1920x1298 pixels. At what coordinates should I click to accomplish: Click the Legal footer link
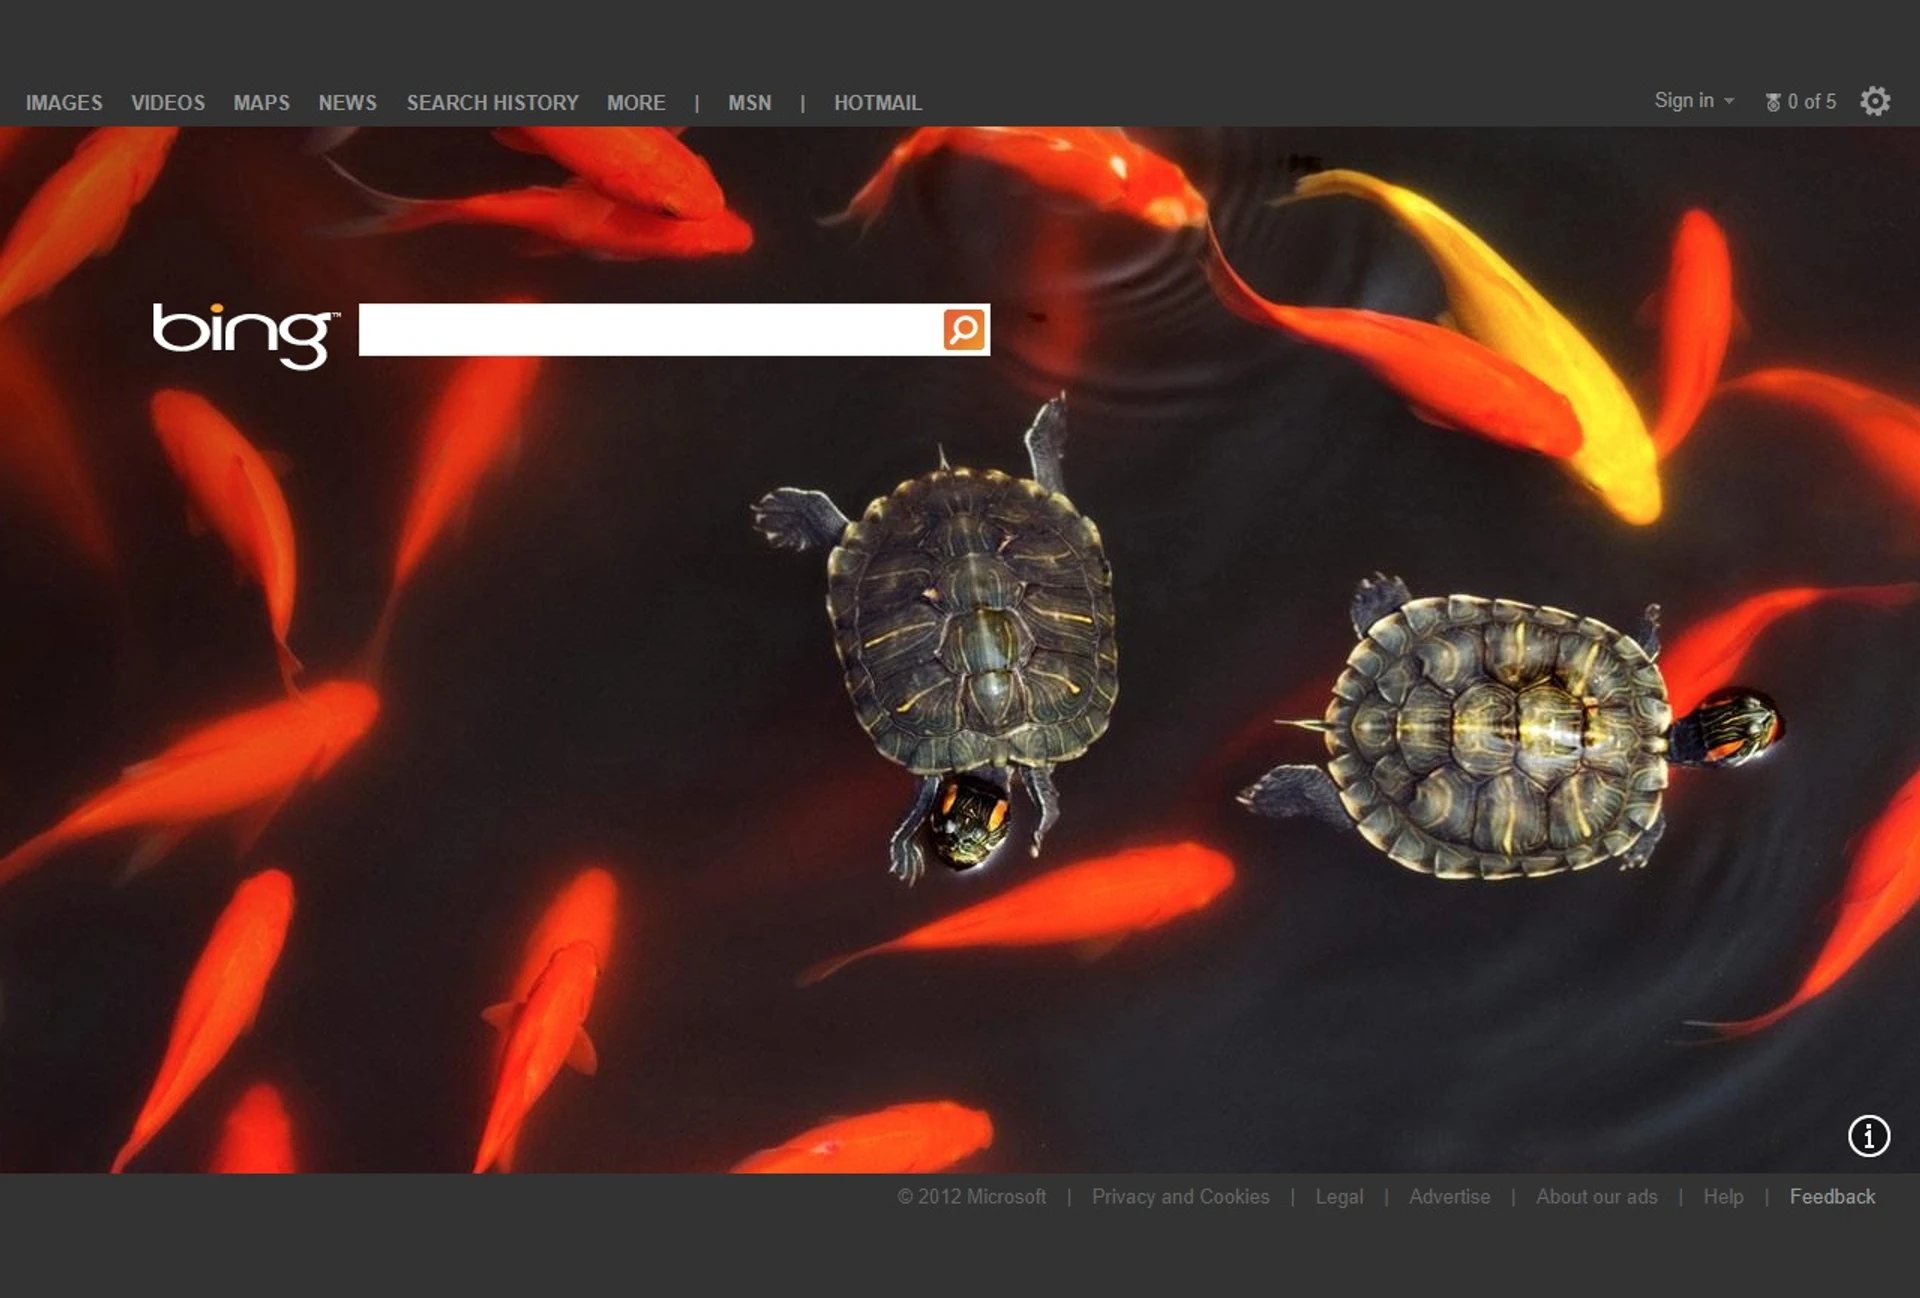click(1339, 1197)
